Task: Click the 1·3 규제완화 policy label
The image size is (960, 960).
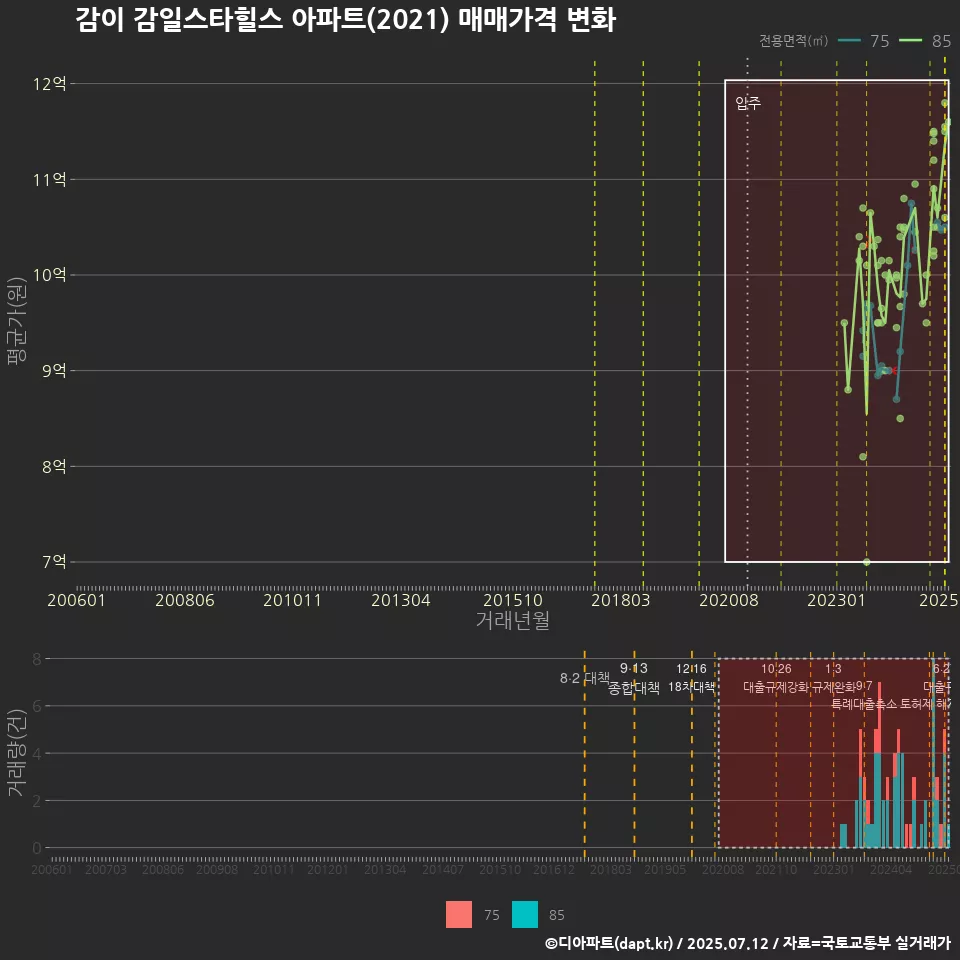Action: click(833, 678)
